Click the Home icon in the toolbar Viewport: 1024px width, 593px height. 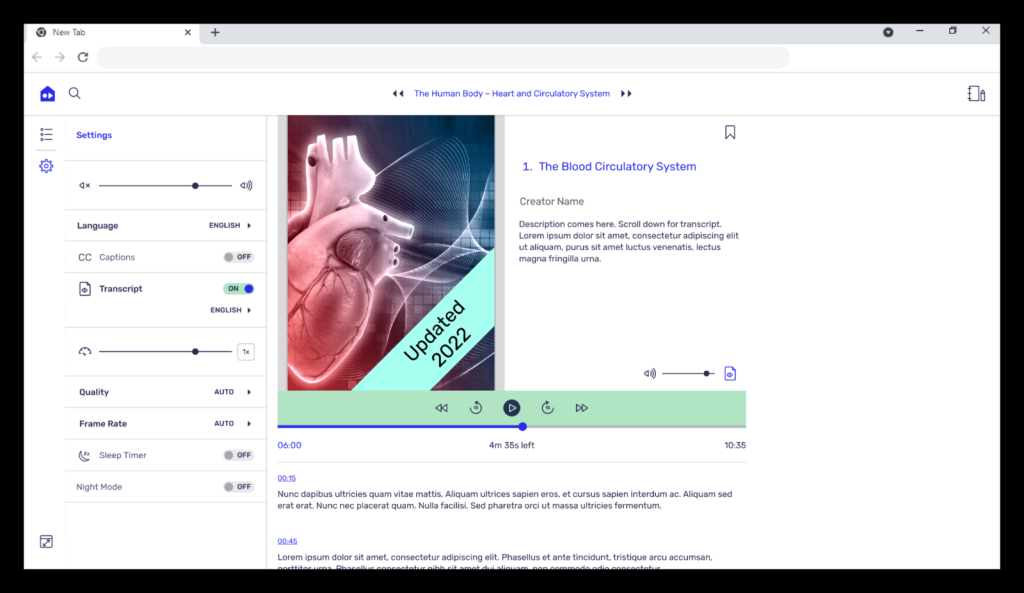pyautogui.click(x=46, y=93)
